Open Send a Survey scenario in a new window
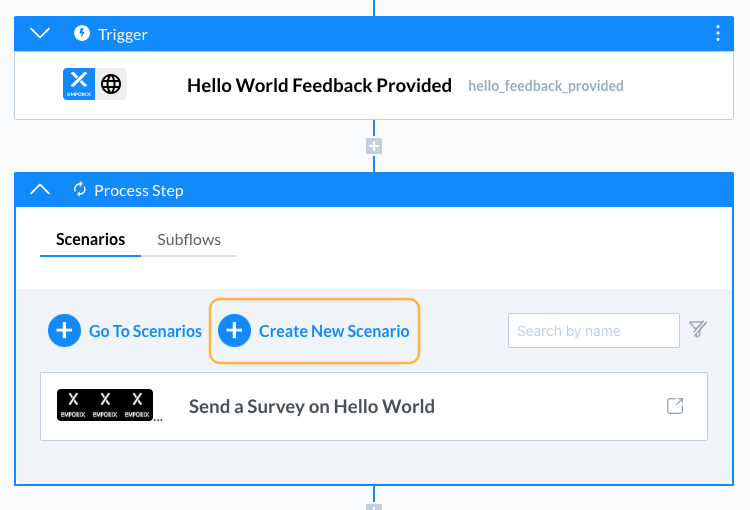This screenshot has height=510, width=750. [x=675, y=406]
